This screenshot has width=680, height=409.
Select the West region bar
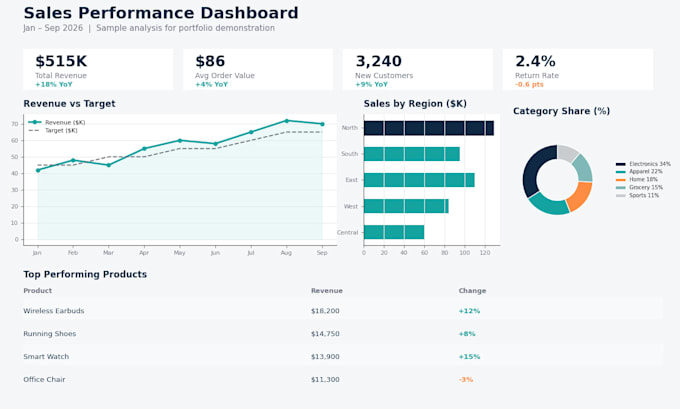(x=406, y=206)
